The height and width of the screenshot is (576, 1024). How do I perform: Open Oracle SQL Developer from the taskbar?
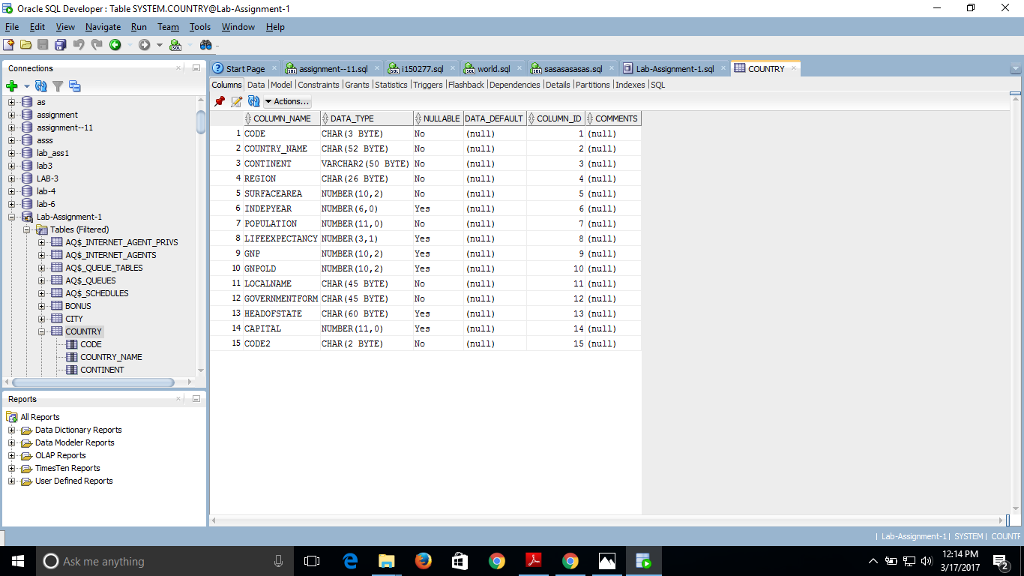[641, 561]
